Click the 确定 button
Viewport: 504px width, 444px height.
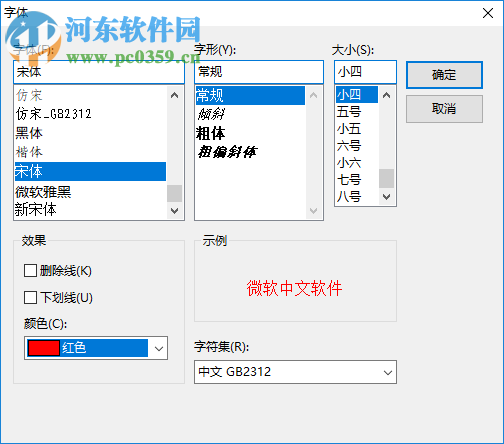[x=444, y=75]
